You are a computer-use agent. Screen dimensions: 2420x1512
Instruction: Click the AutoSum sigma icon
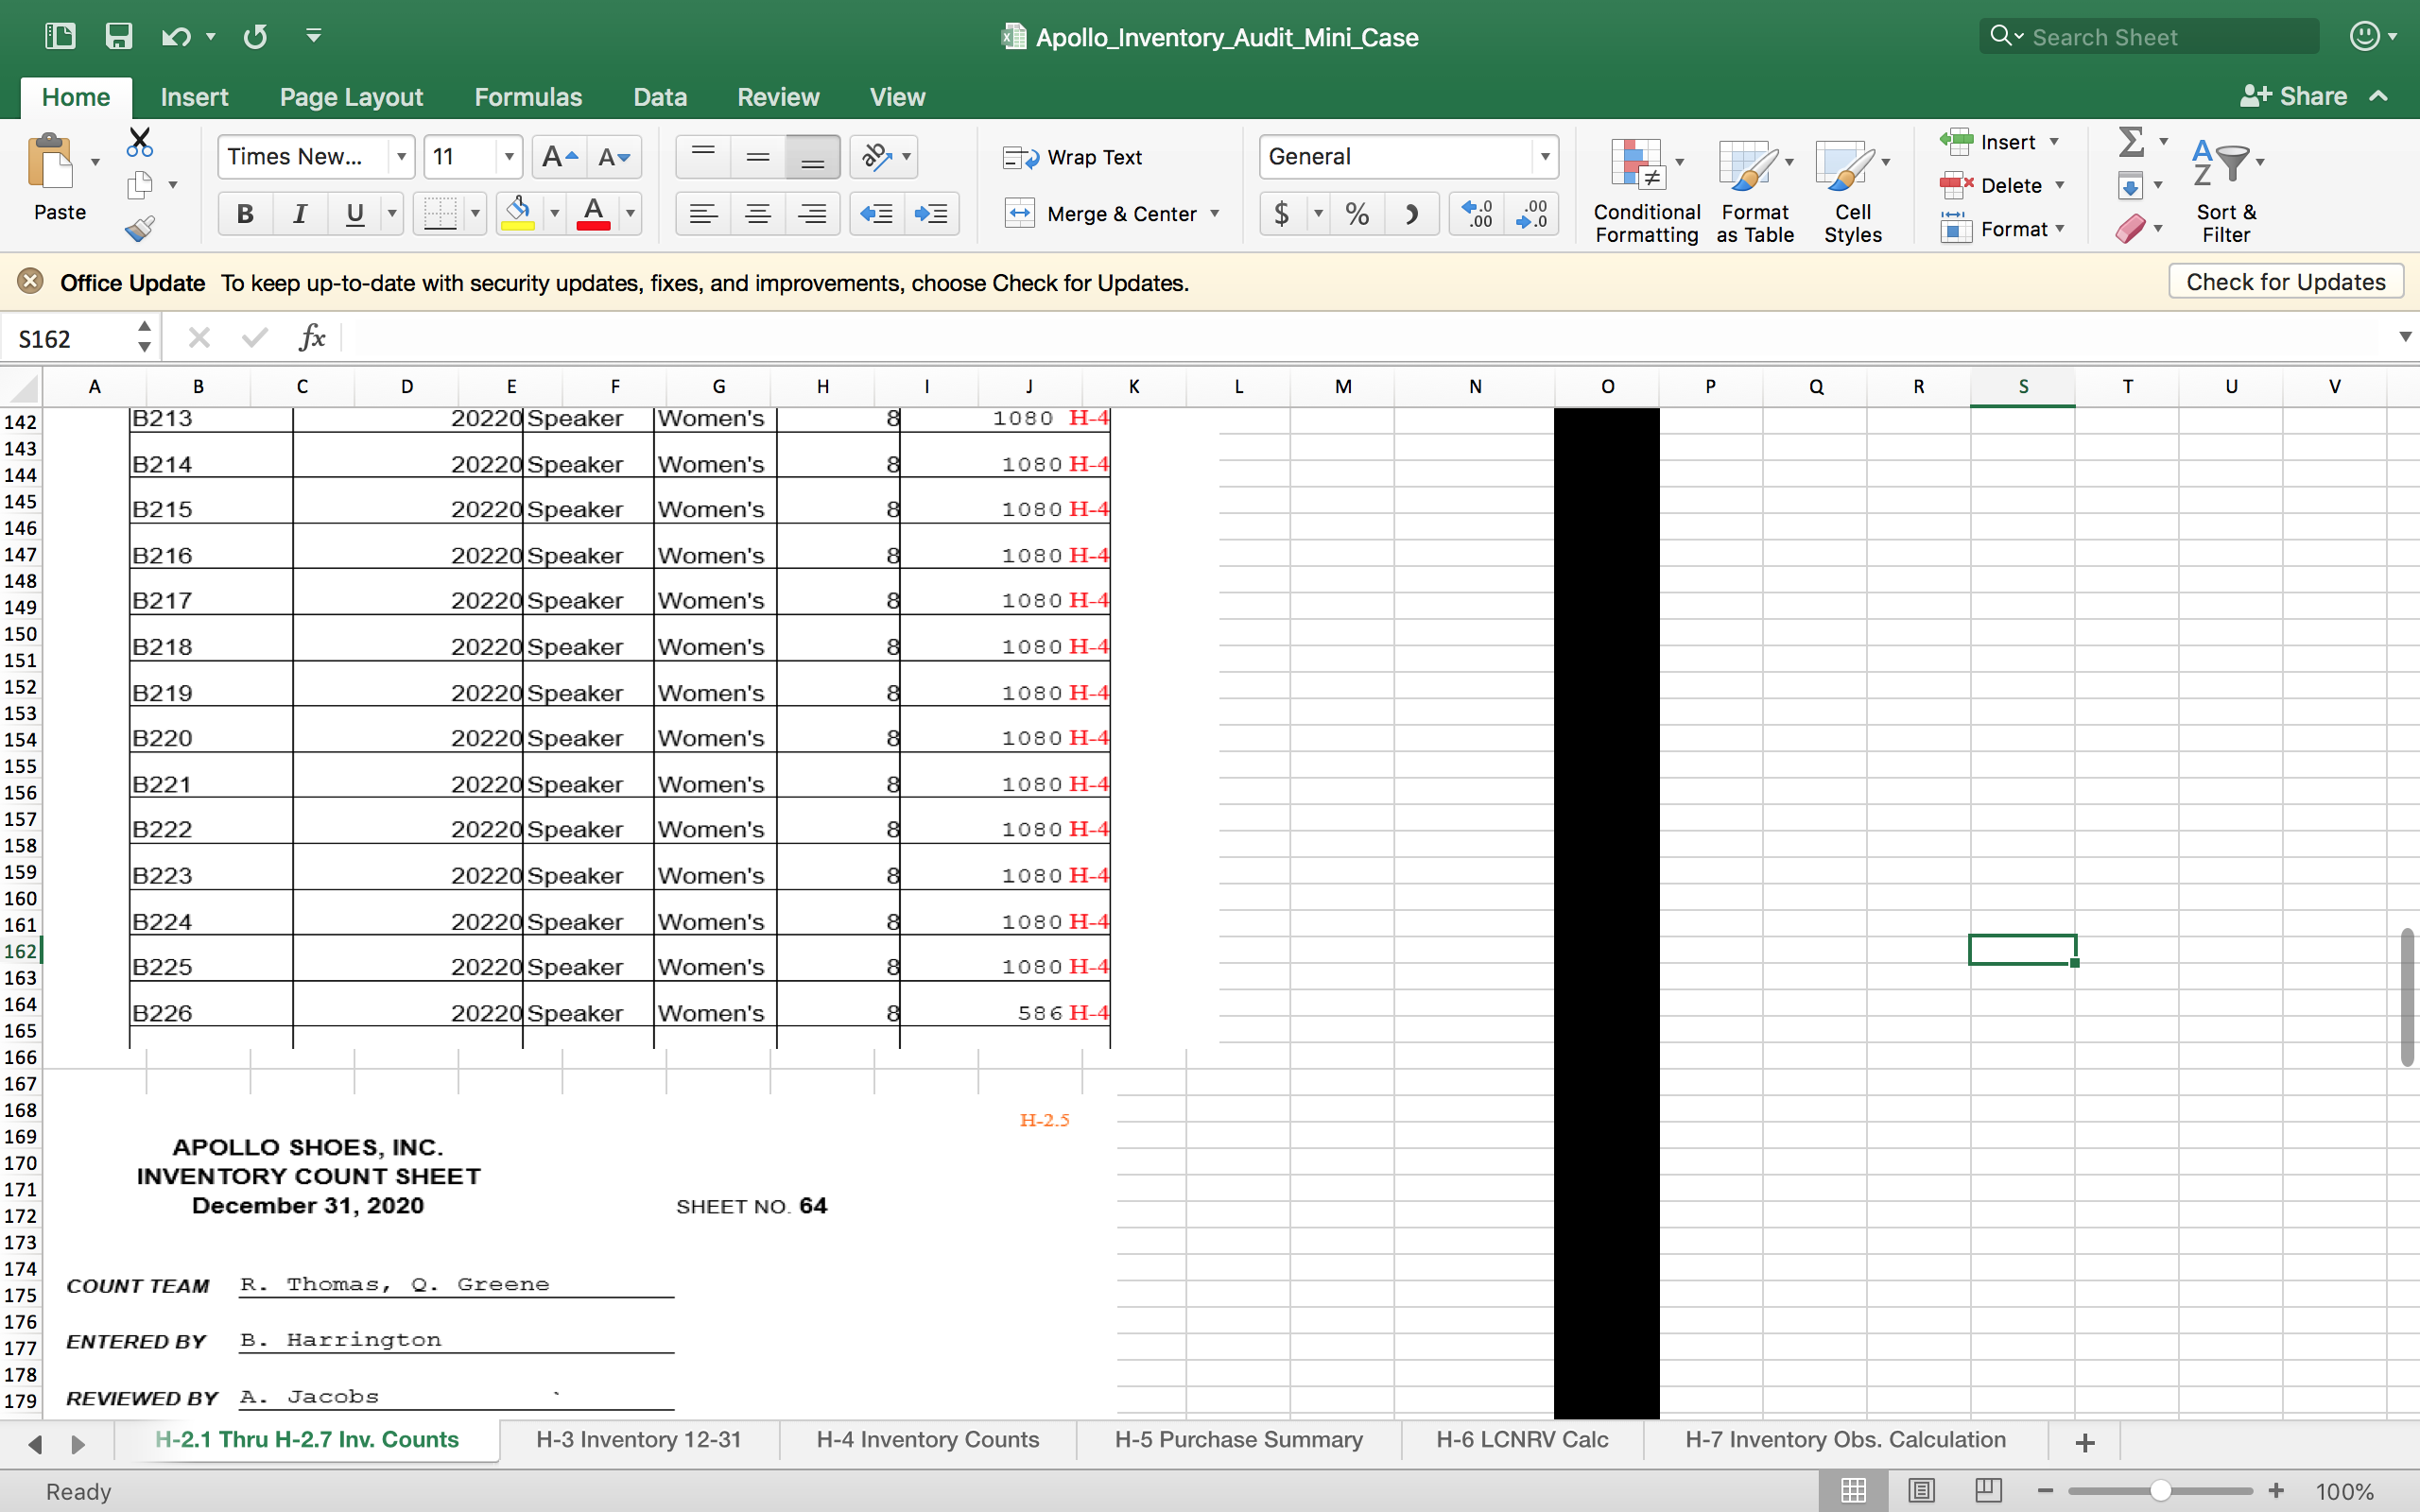(x=2131, y=142)
